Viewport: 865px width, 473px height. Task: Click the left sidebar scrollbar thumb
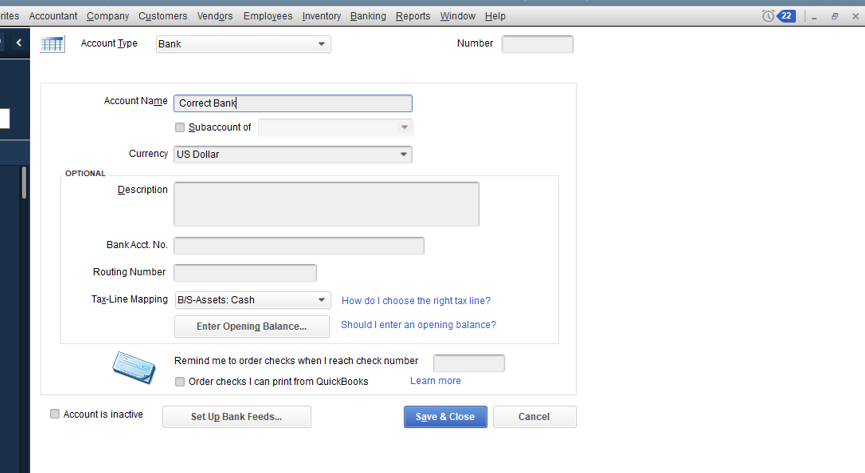[24, 183]
